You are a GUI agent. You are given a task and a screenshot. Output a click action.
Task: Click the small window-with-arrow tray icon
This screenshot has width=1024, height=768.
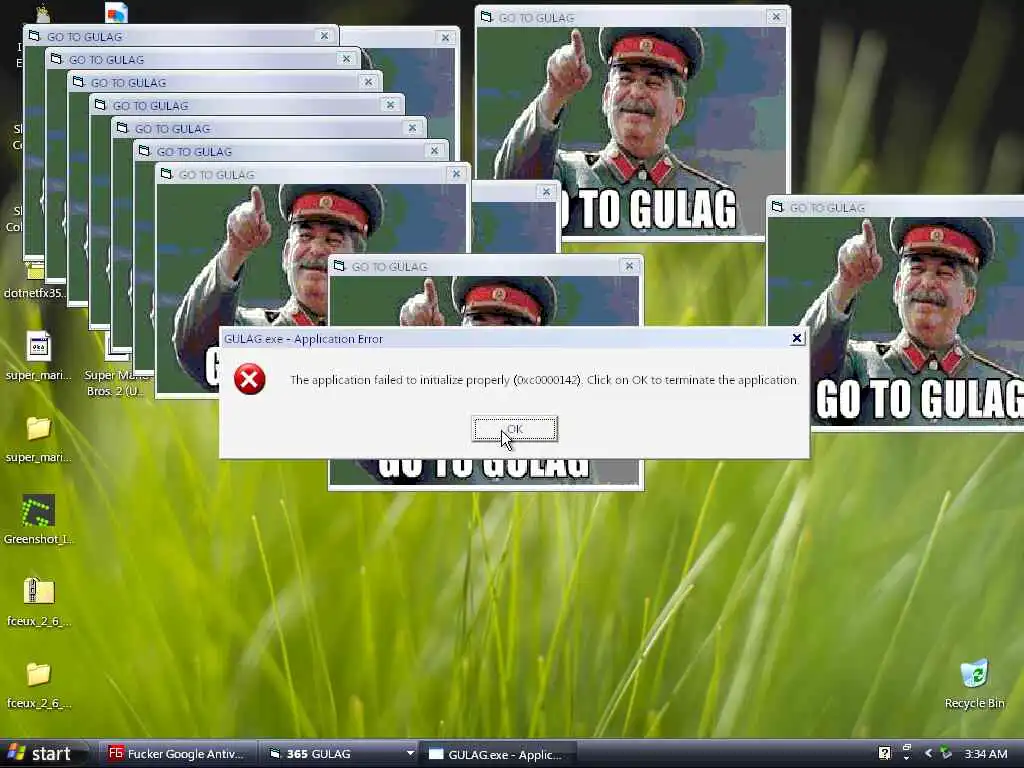click(x=906, y=753)
